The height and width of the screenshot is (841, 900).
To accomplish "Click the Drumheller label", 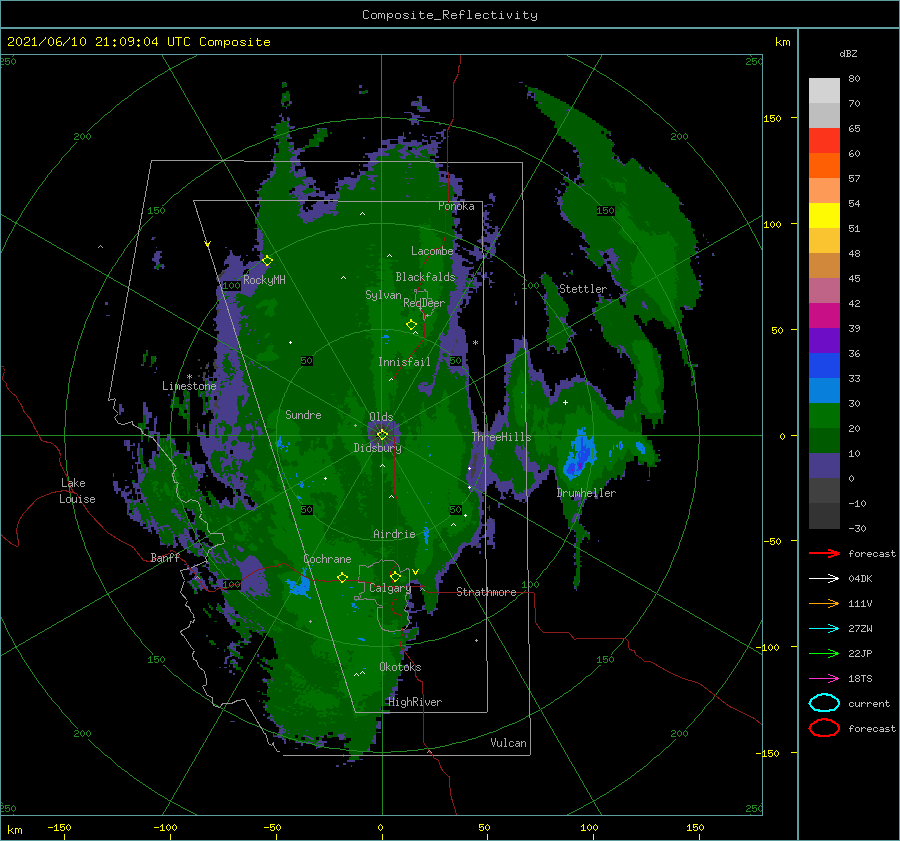I will (586, 493).
